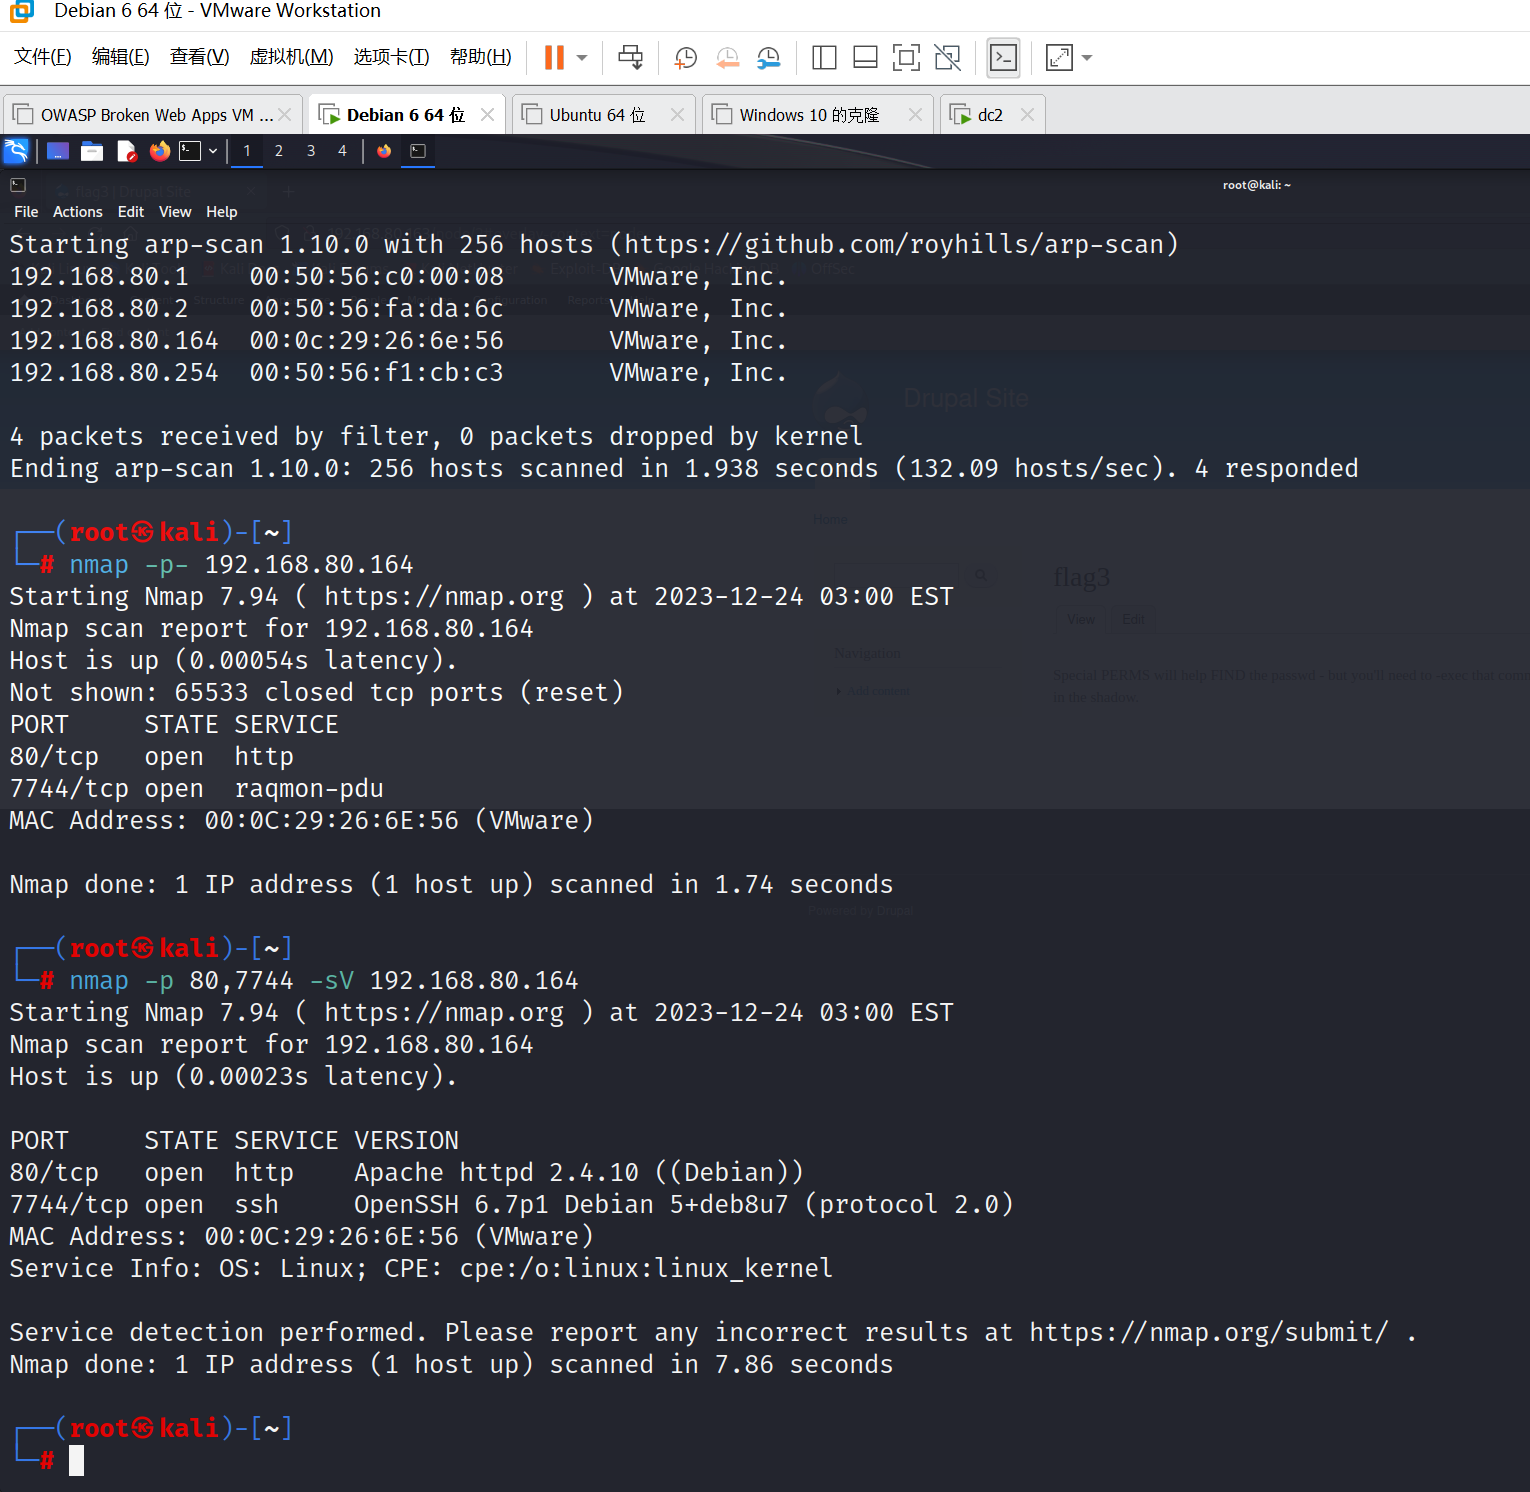Screen dimensions: 1530x1492
Task: Launch terminal emulator from Kali panel
Action: pos(190,151)
